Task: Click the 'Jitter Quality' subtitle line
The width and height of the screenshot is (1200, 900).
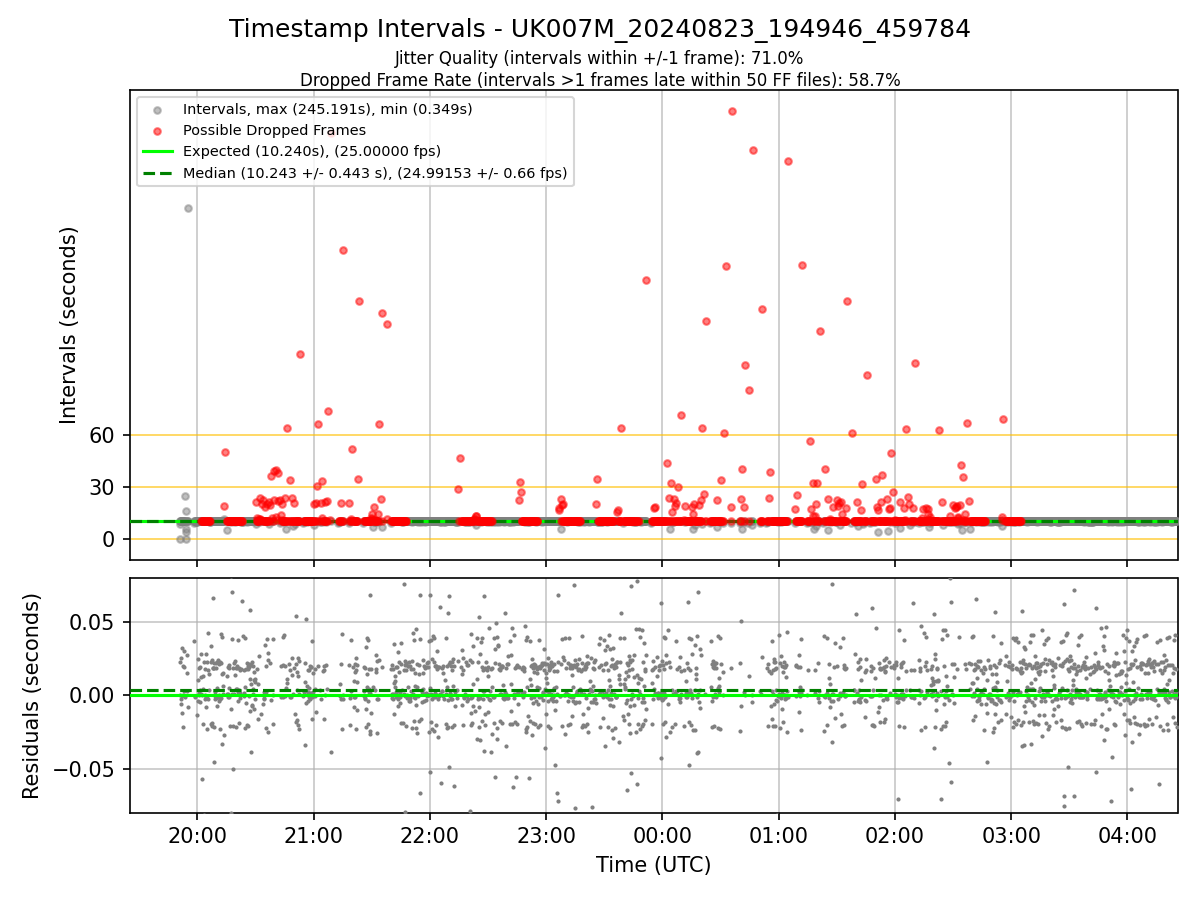Action: (599, 58)
